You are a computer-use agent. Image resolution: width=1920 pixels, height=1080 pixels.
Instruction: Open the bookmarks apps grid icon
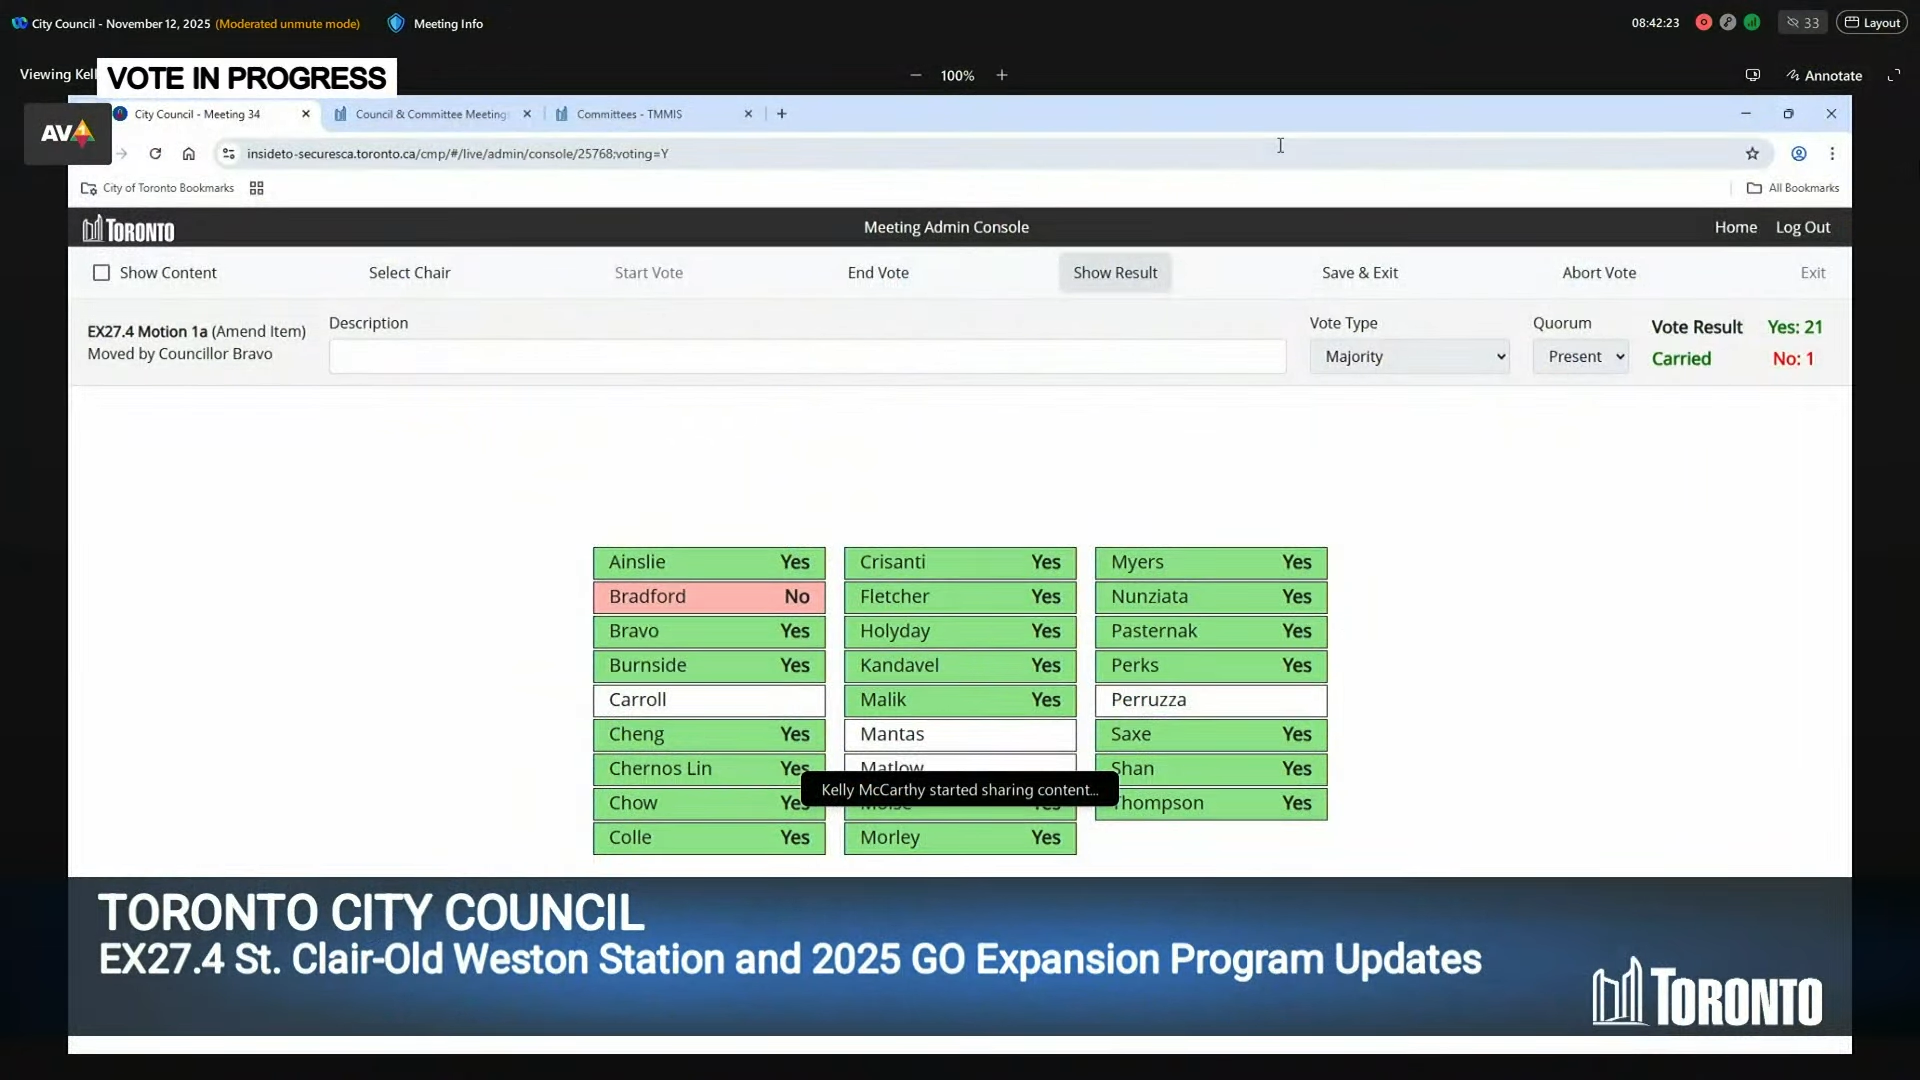coord(256,188)
